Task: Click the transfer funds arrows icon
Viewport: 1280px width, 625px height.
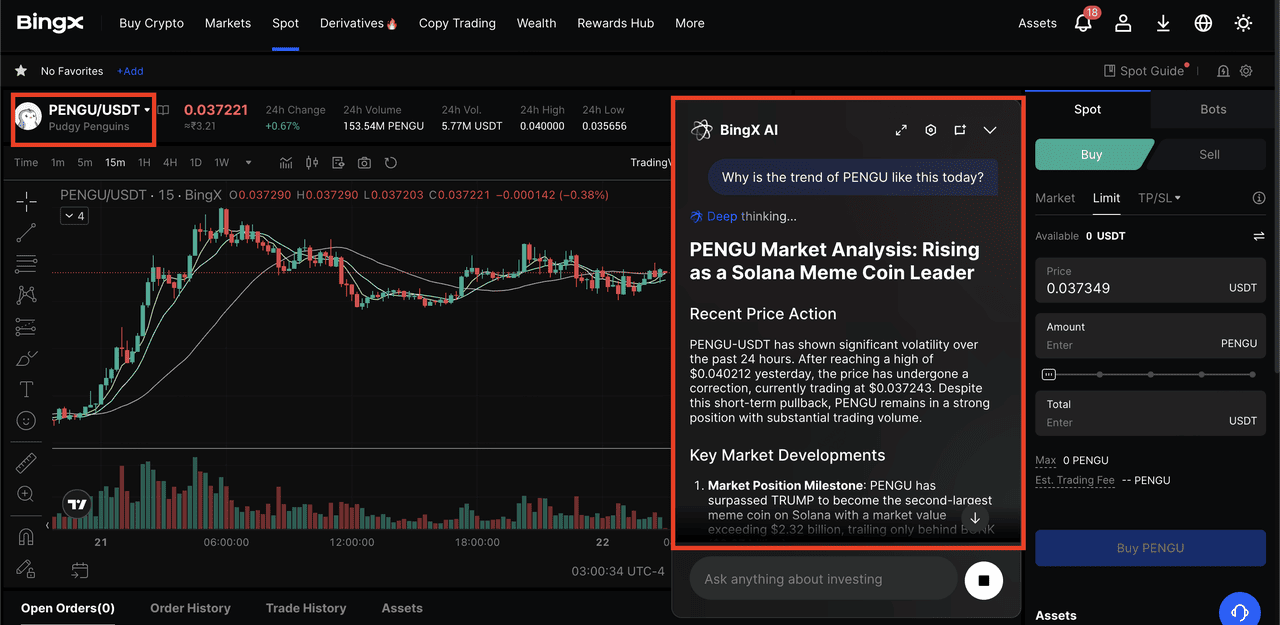Action: coord(1258,236)
